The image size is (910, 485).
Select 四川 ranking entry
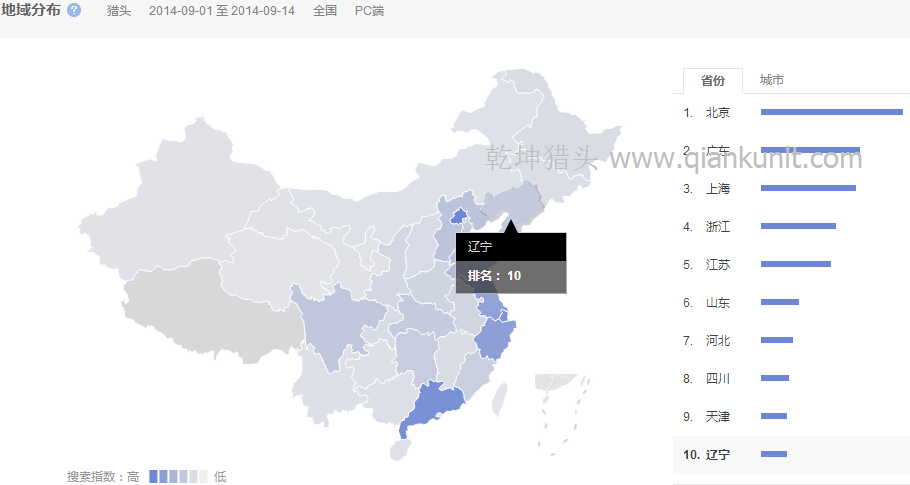[x=717, y=379]
